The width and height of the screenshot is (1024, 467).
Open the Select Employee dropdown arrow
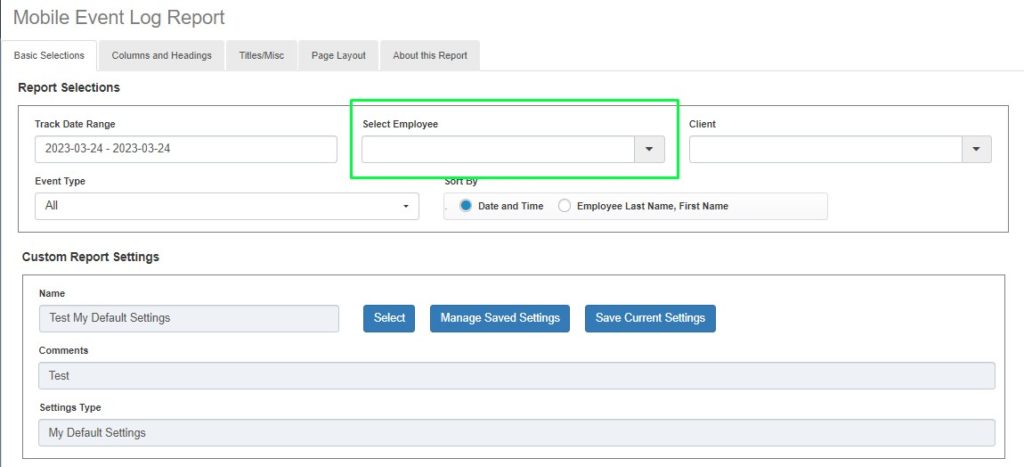tap(648, 149)
